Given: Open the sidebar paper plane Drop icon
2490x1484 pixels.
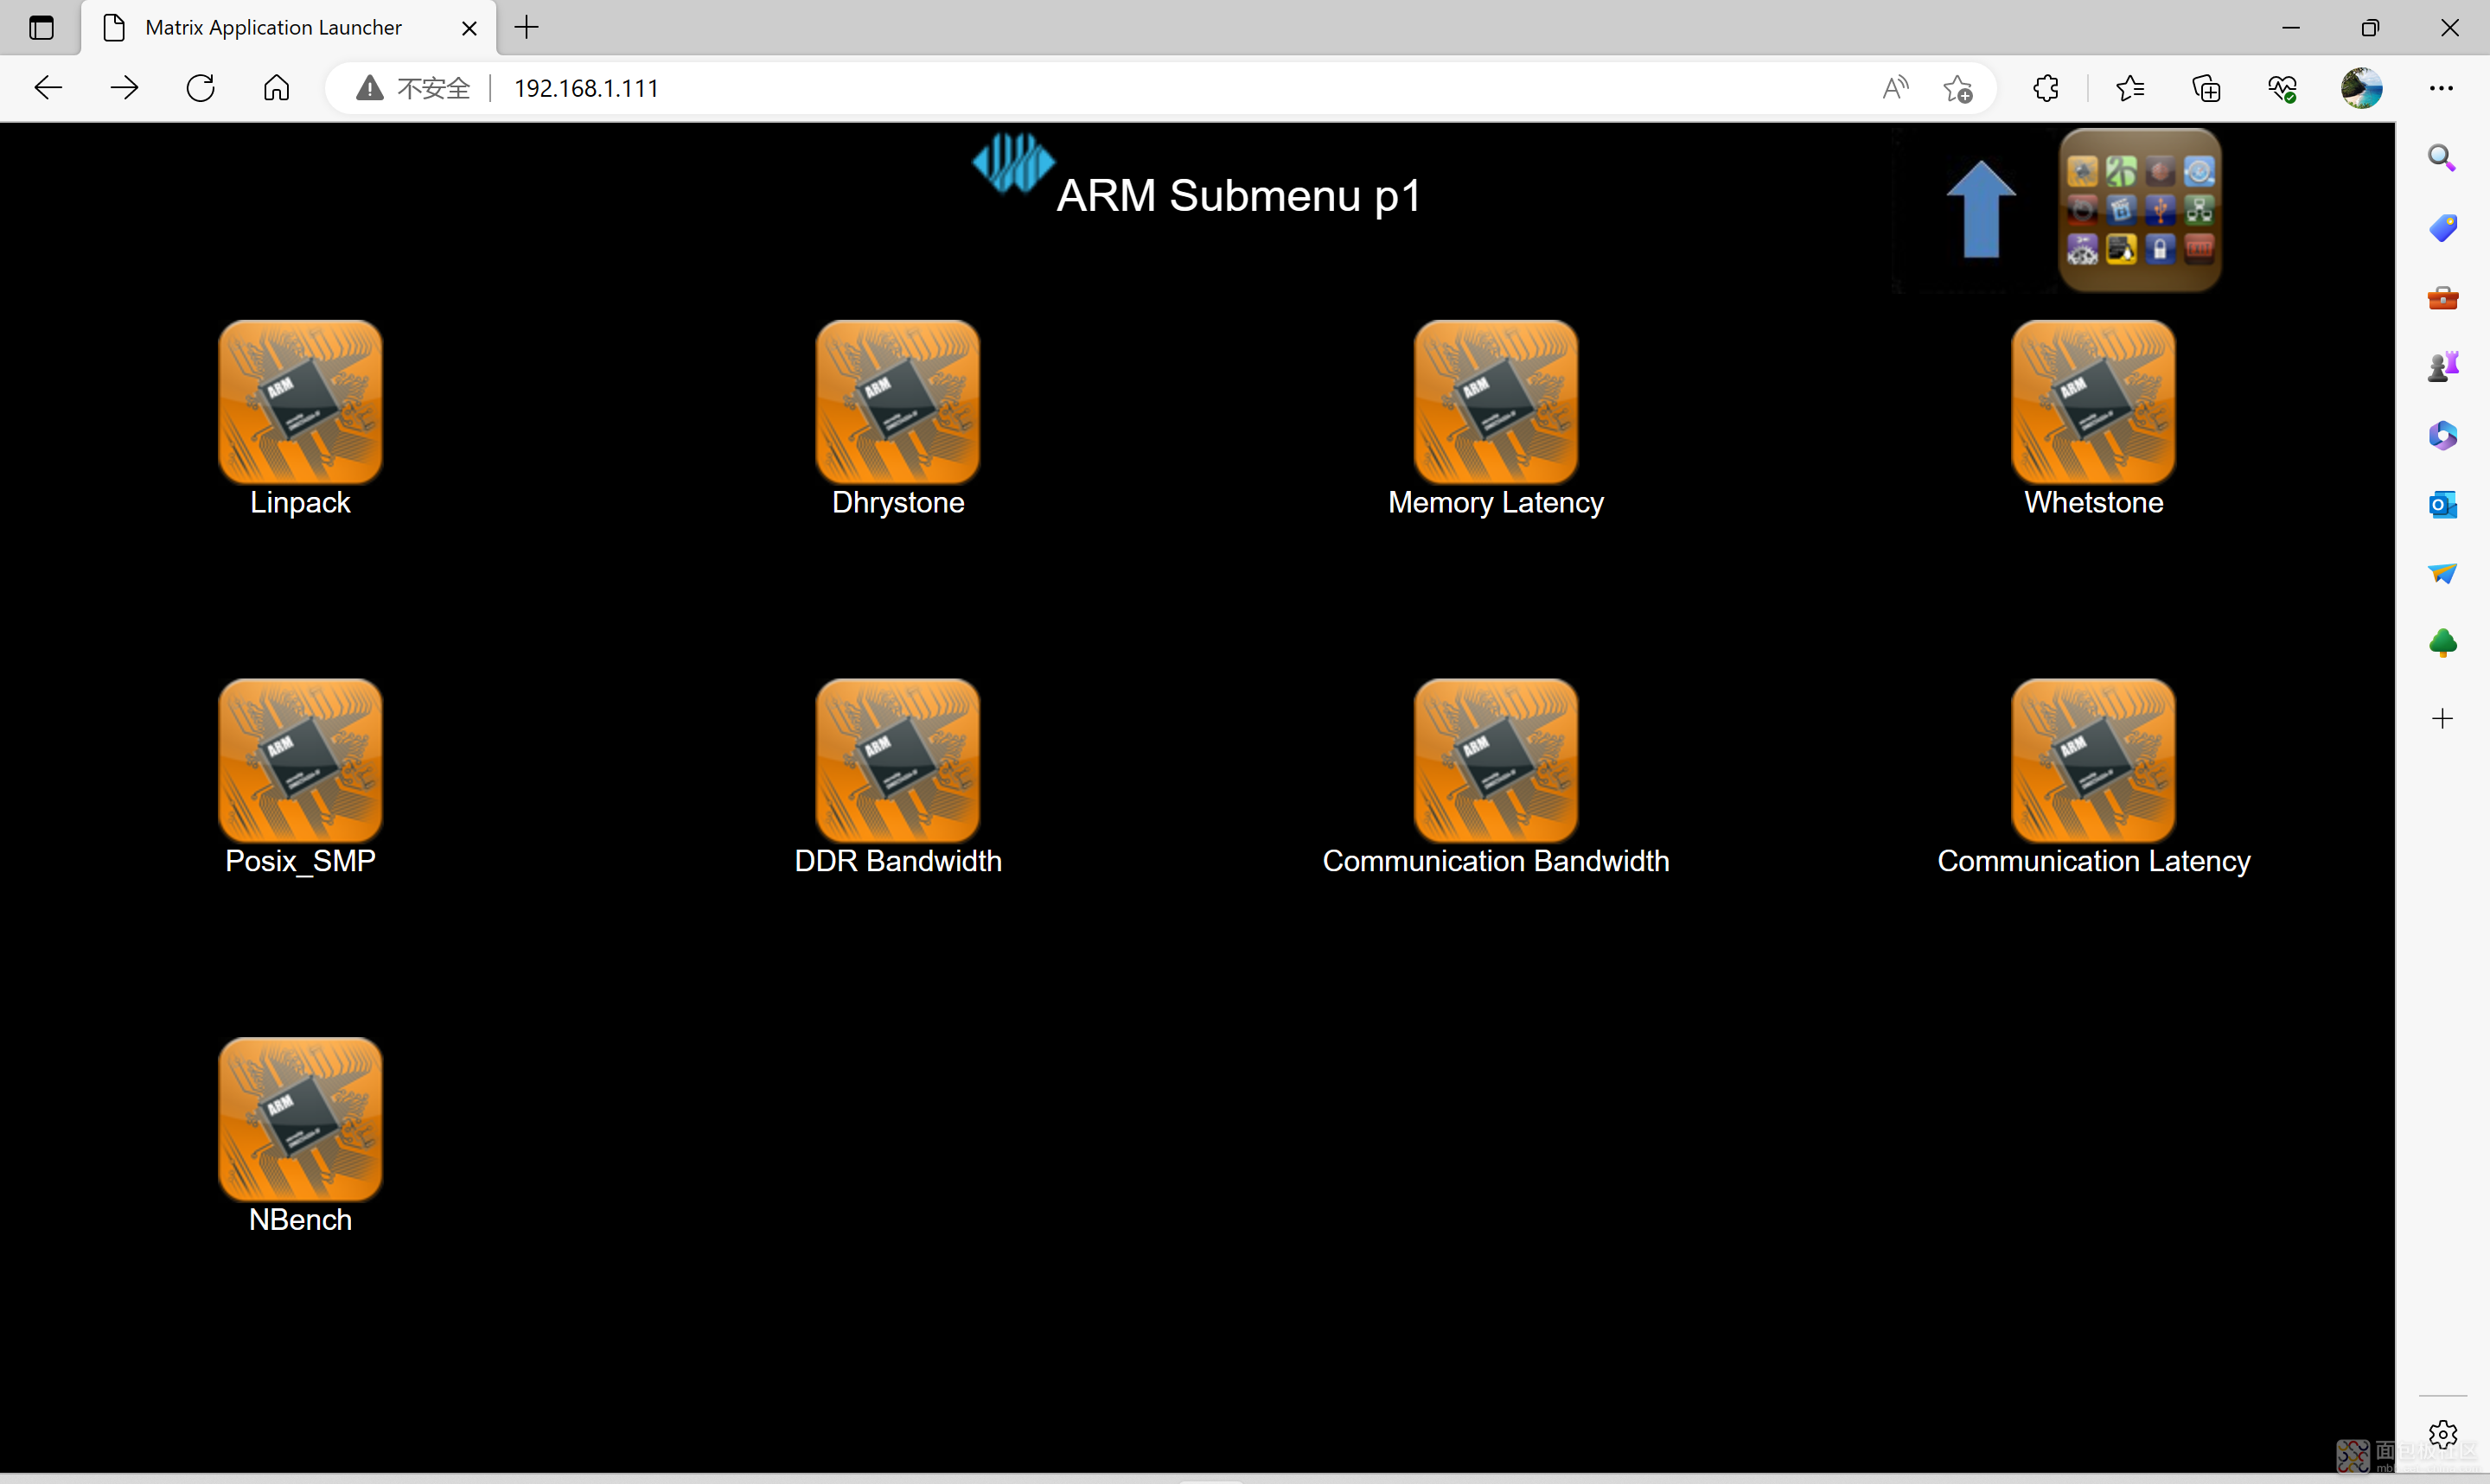Looking at the screenshot, I should pyautogui.click(x=2442, y=573).
